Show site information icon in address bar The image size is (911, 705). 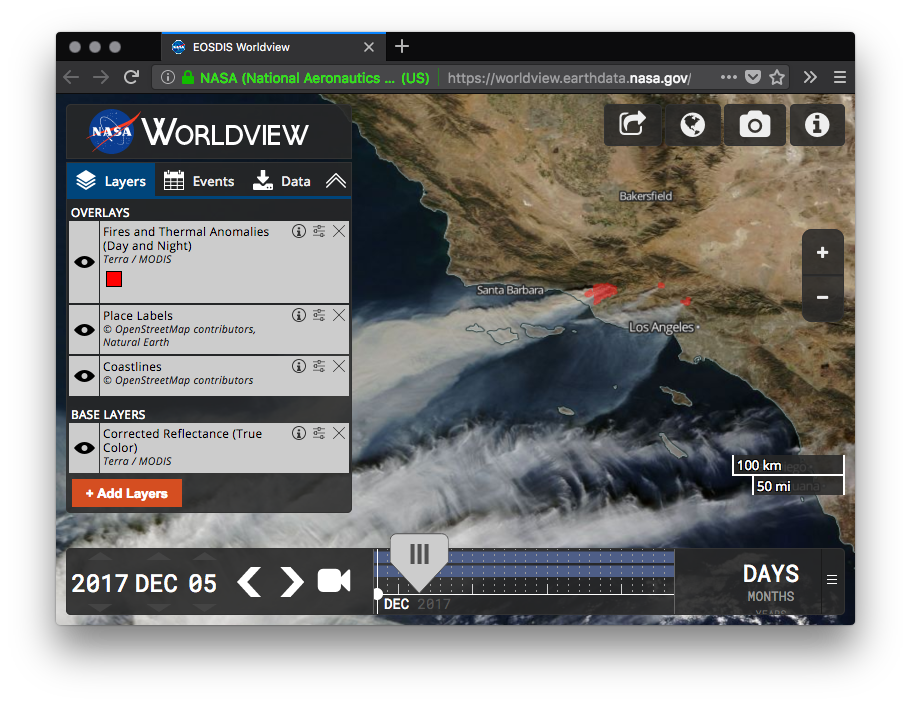click(x=168, y=77)
